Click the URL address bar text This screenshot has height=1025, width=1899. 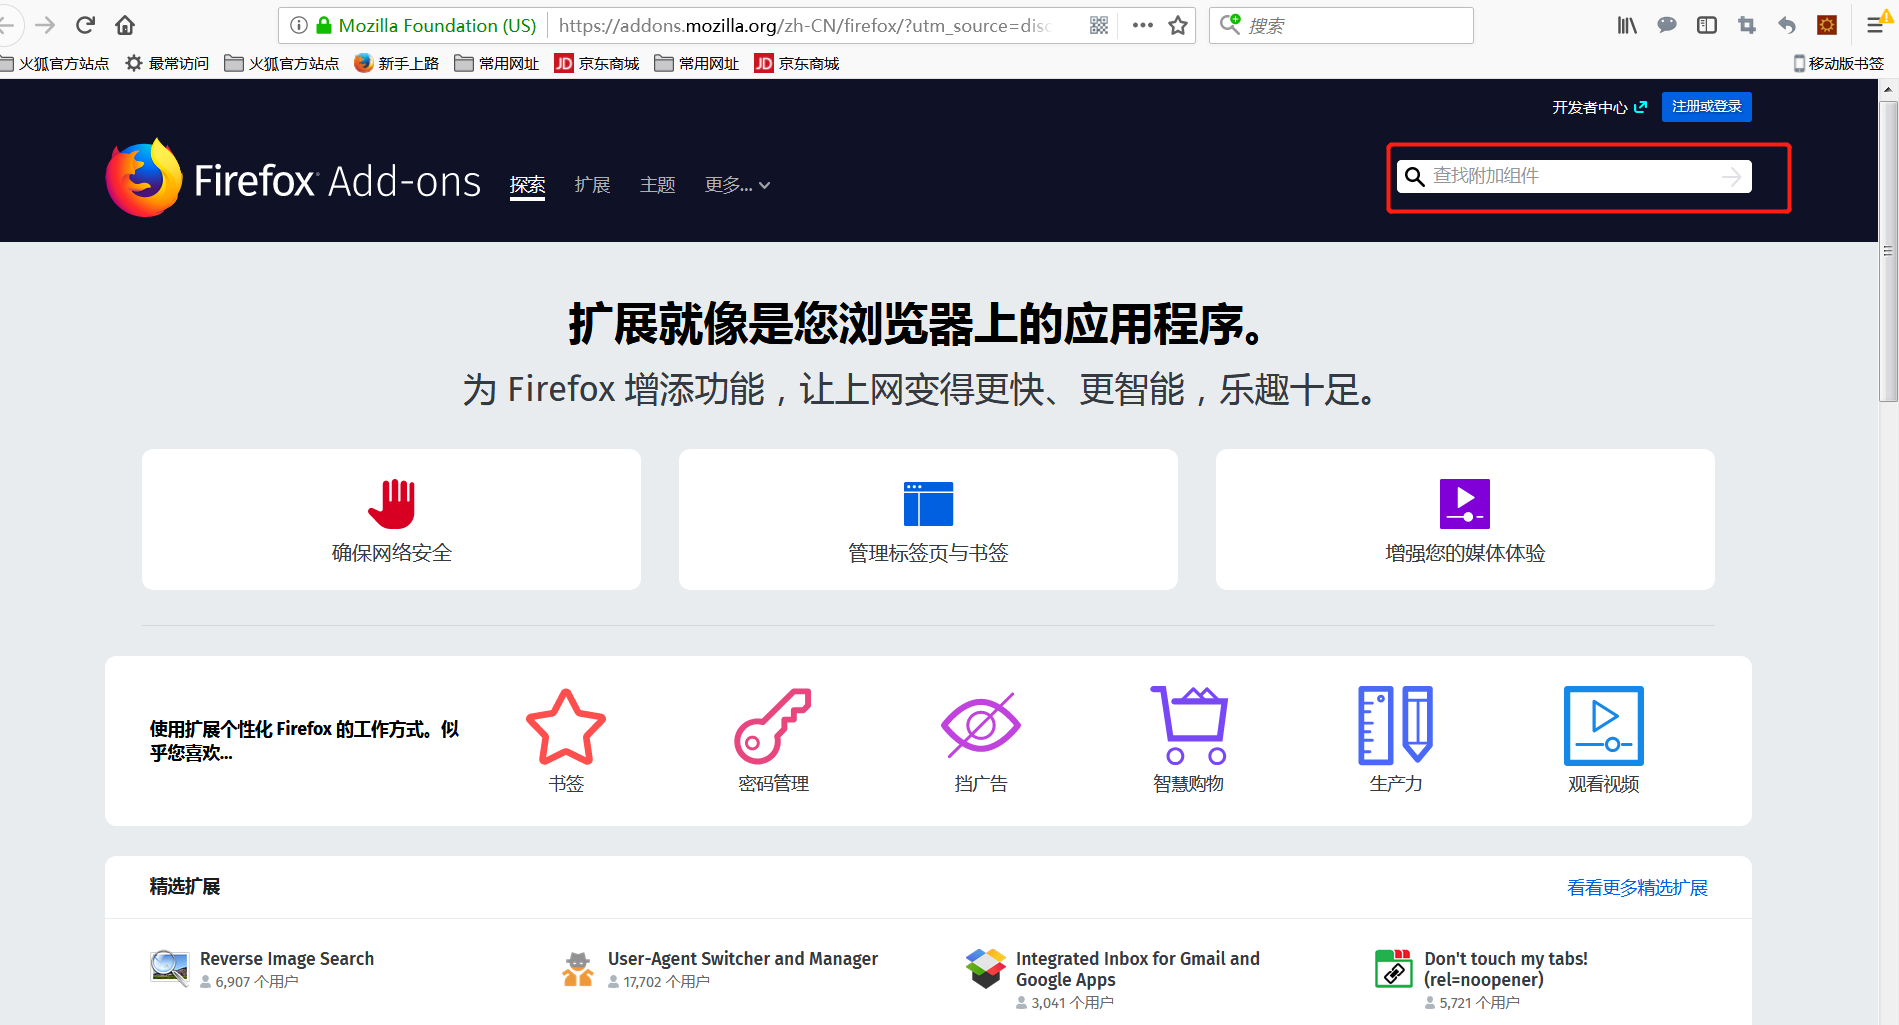[805, 25]
